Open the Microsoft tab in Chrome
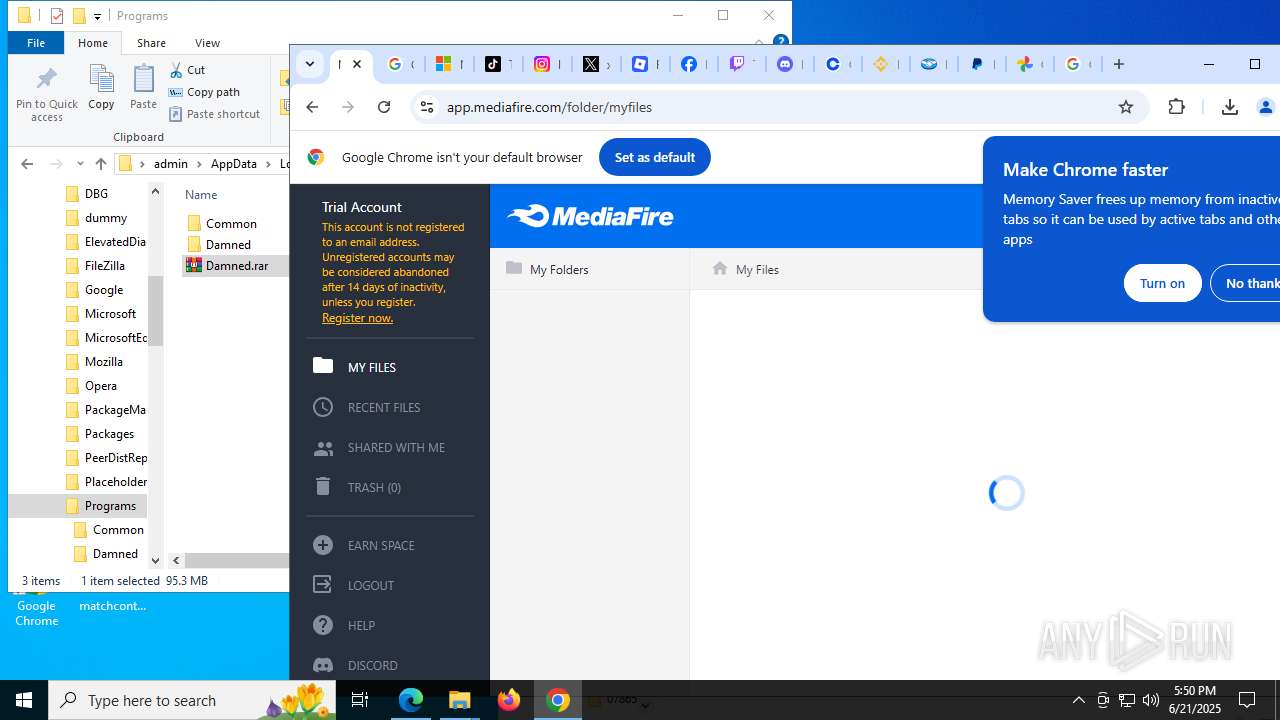 coord(445,64)
